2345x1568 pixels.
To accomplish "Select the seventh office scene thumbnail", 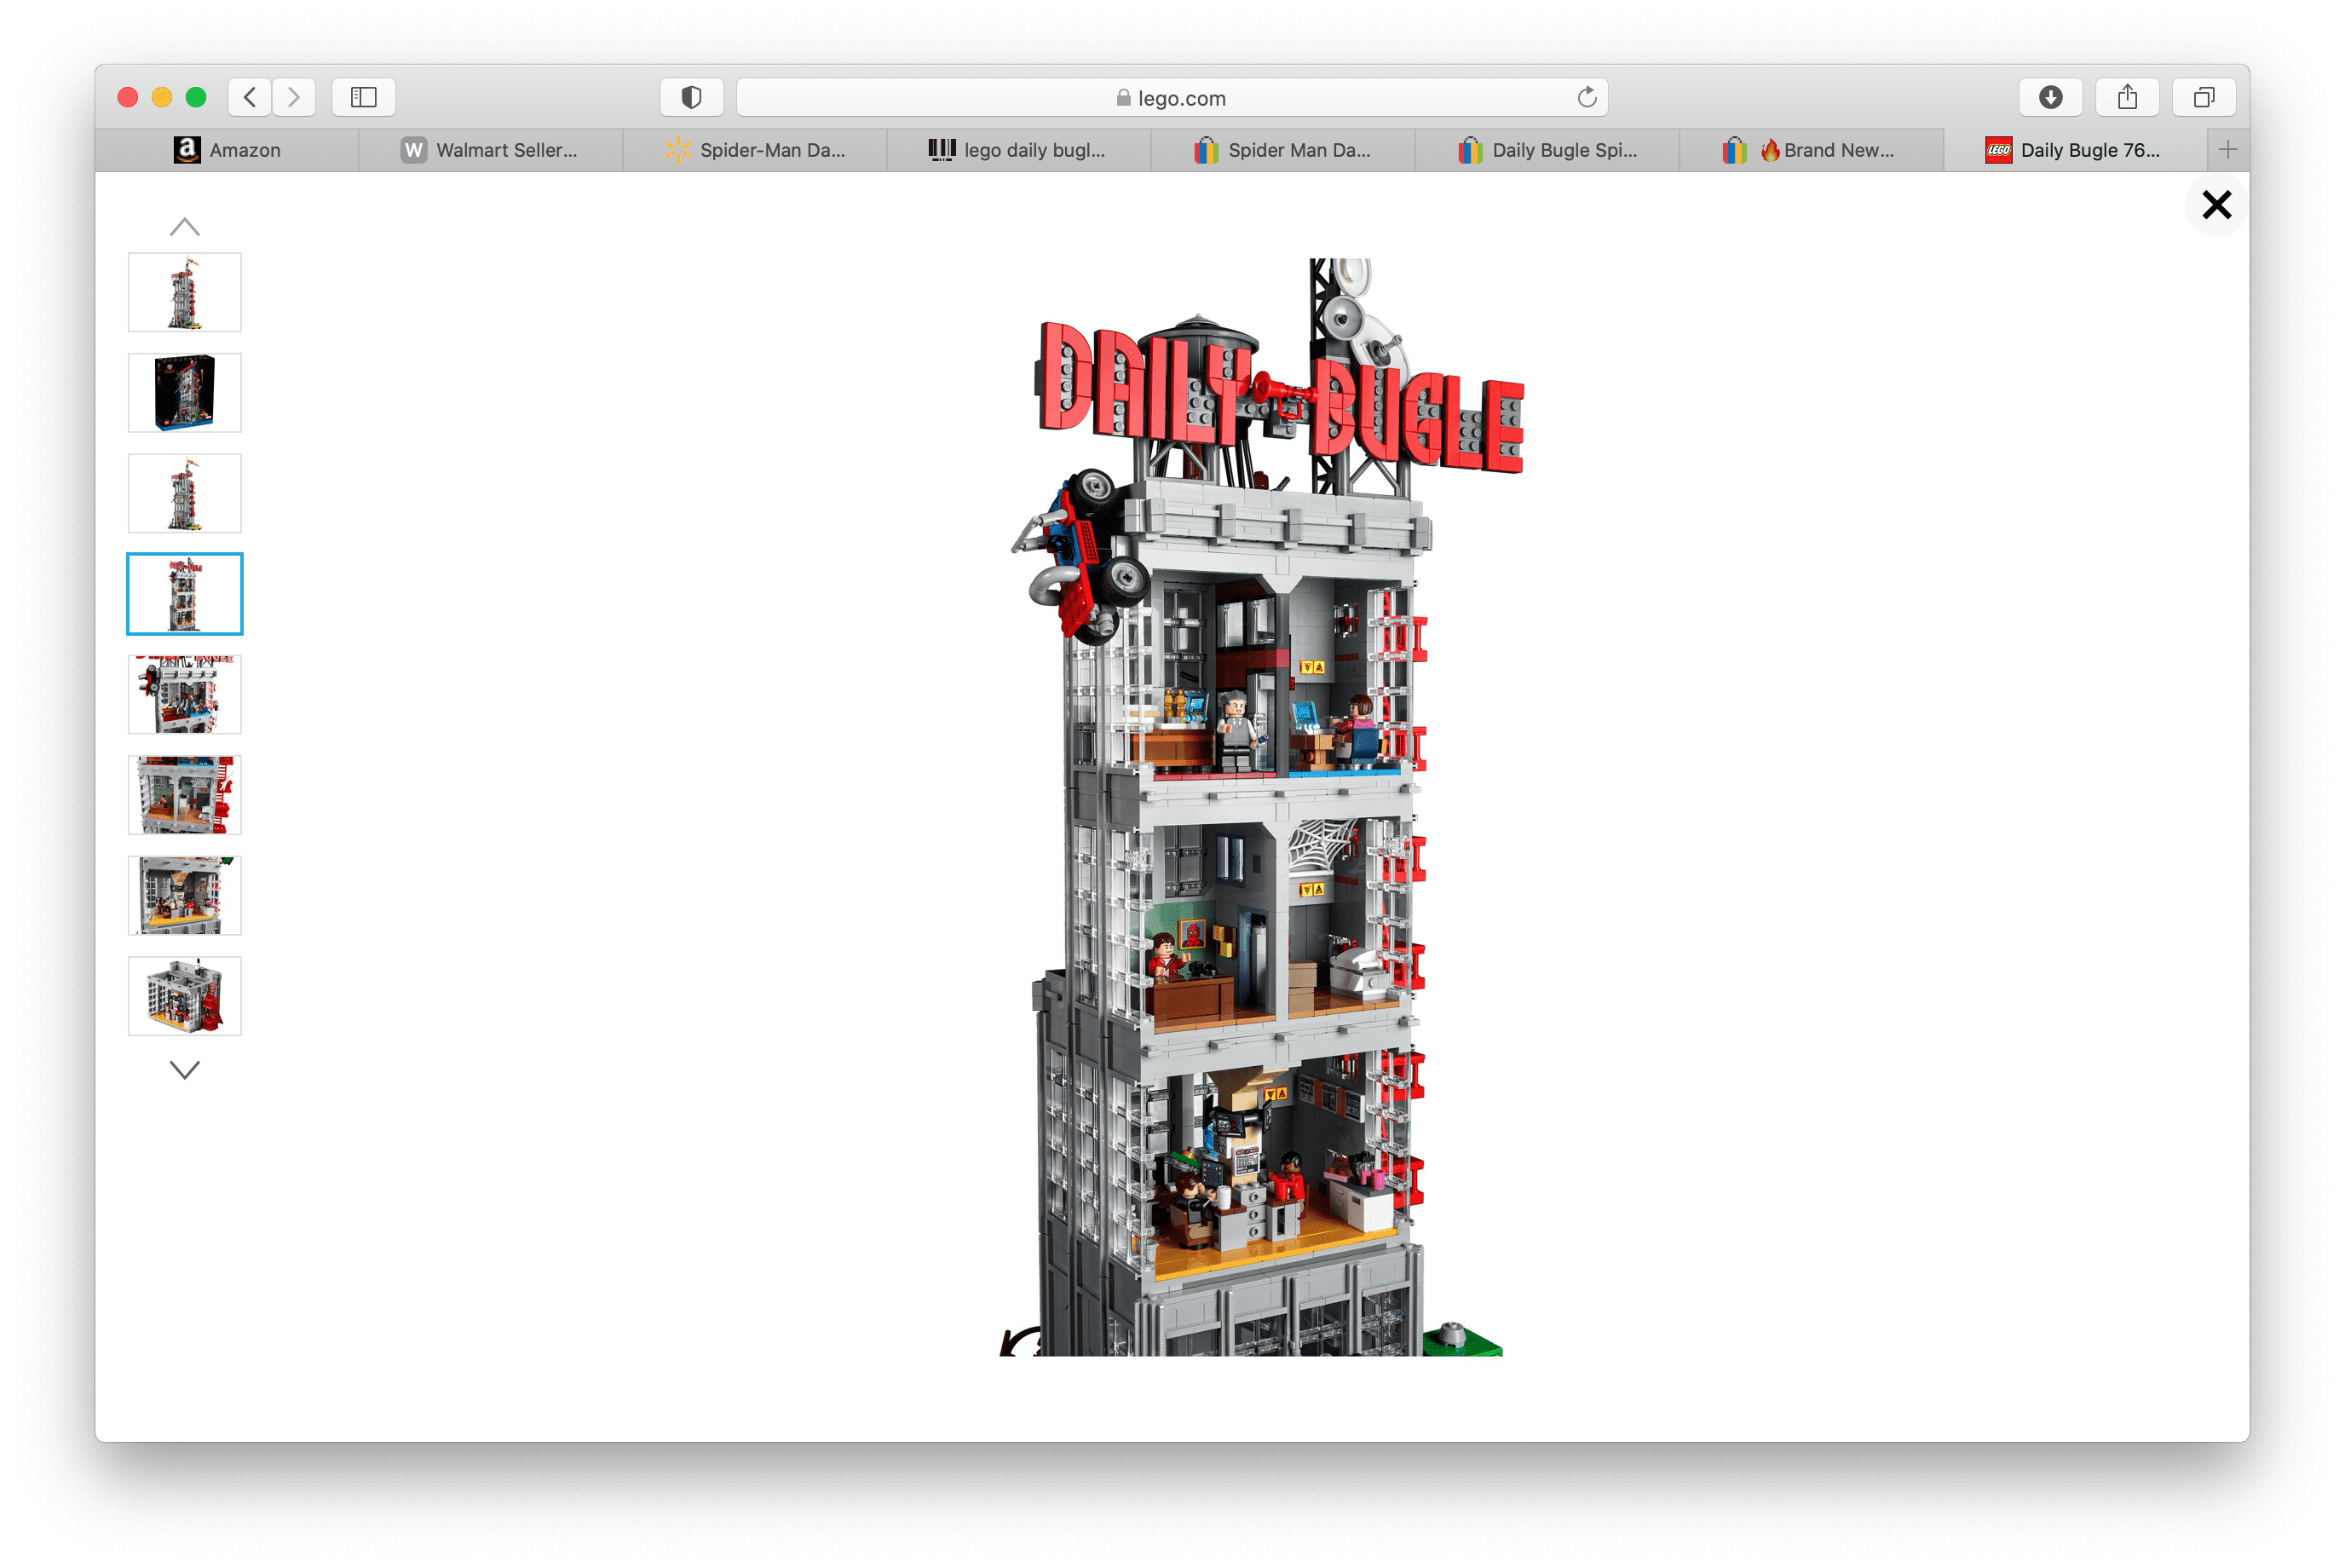I will pos(185,895).
